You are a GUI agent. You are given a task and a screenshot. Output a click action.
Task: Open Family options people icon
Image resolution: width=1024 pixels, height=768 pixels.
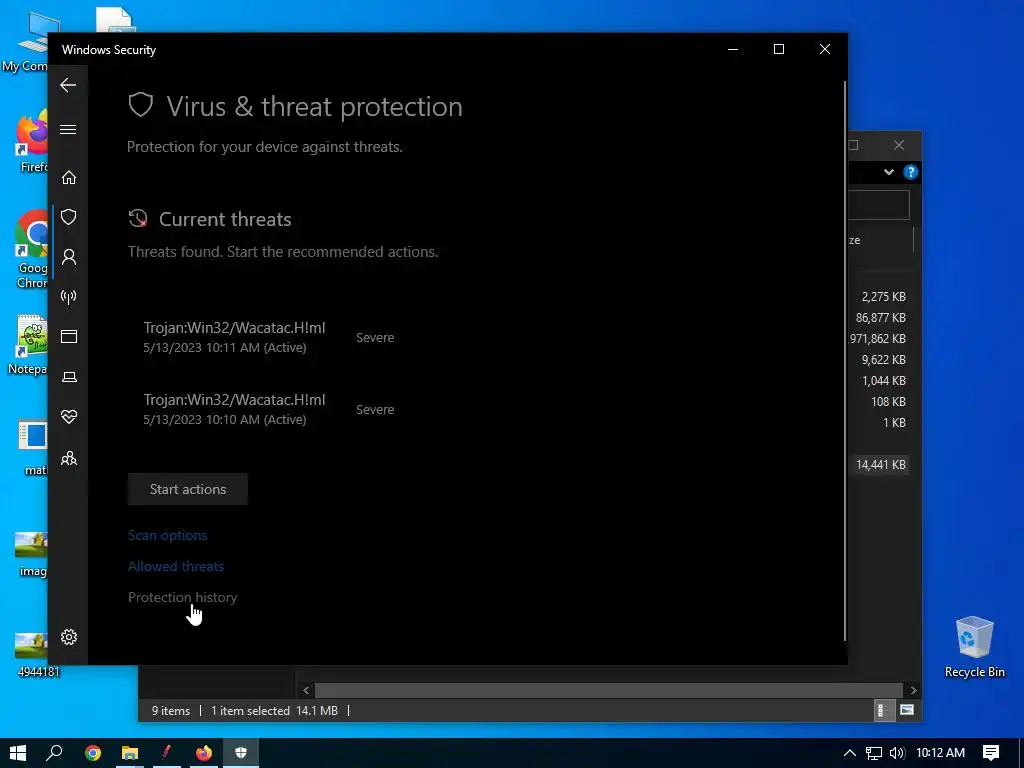click(69, 458)
